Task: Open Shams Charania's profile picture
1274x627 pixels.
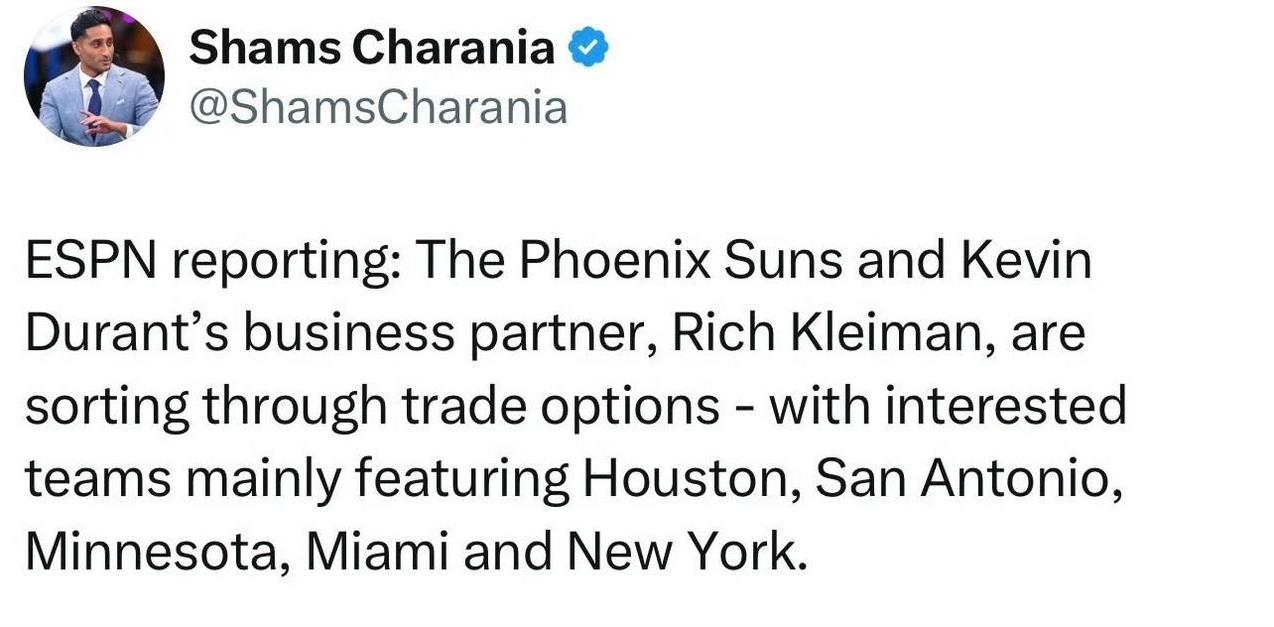Action: click(x=94, y=76)
